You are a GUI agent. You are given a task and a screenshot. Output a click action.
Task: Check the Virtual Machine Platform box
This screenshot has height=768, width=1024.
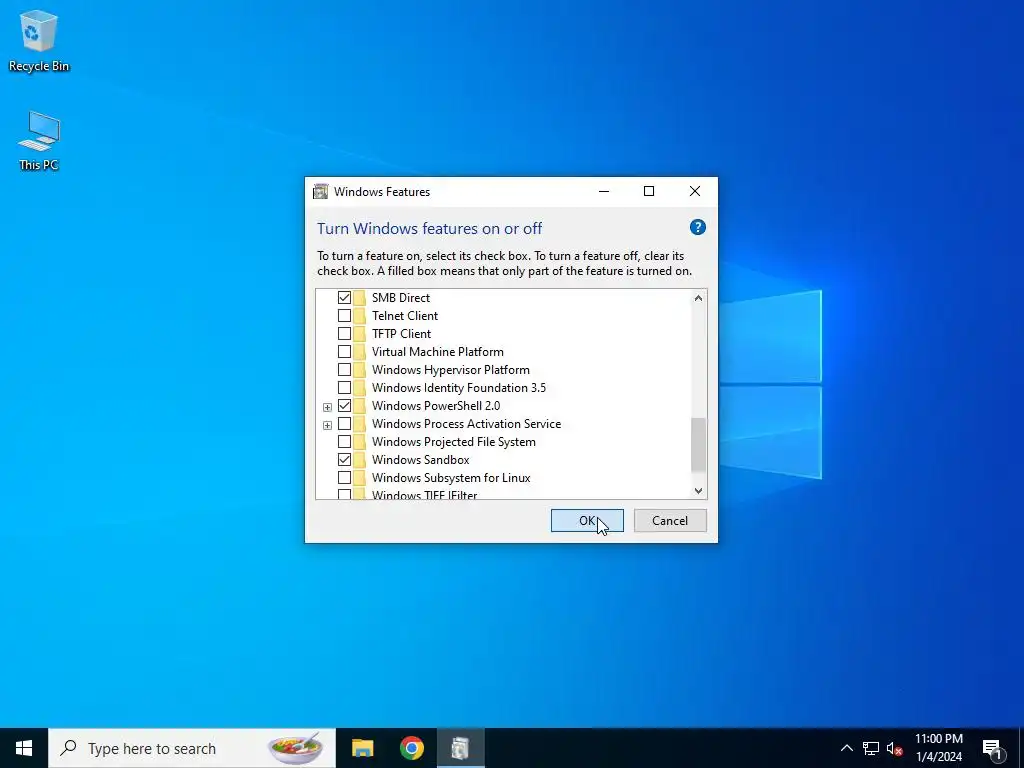tap(344, 352)
